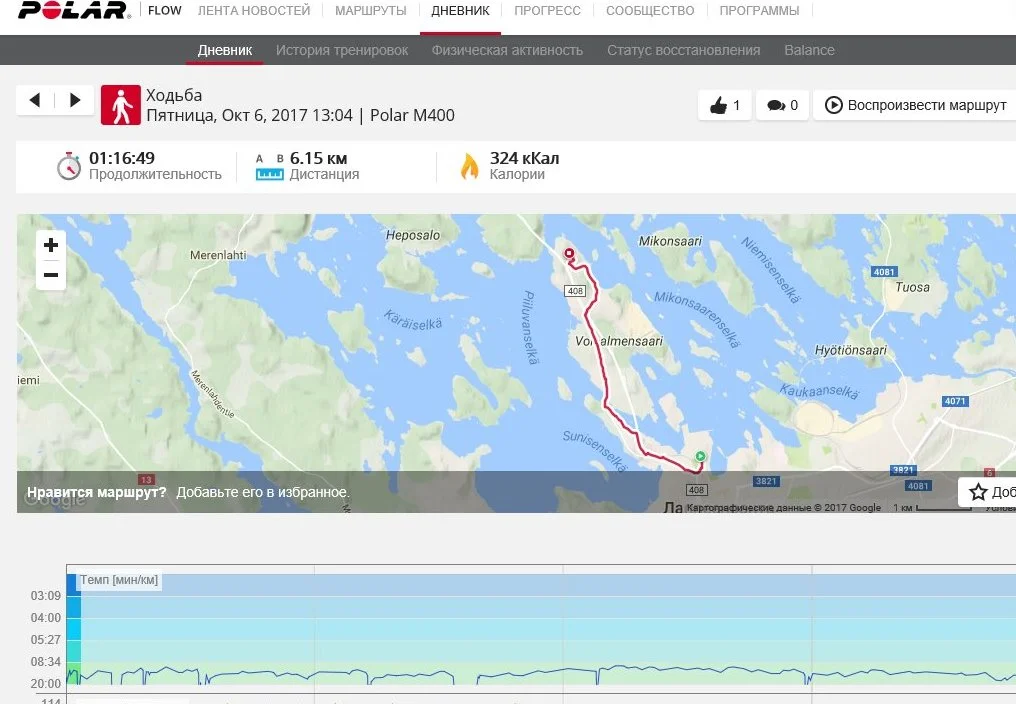Image resolution: width=1016 pixels, height=704 pixels.
Task: Switch to Balance tab
Action: click(809, 50)
